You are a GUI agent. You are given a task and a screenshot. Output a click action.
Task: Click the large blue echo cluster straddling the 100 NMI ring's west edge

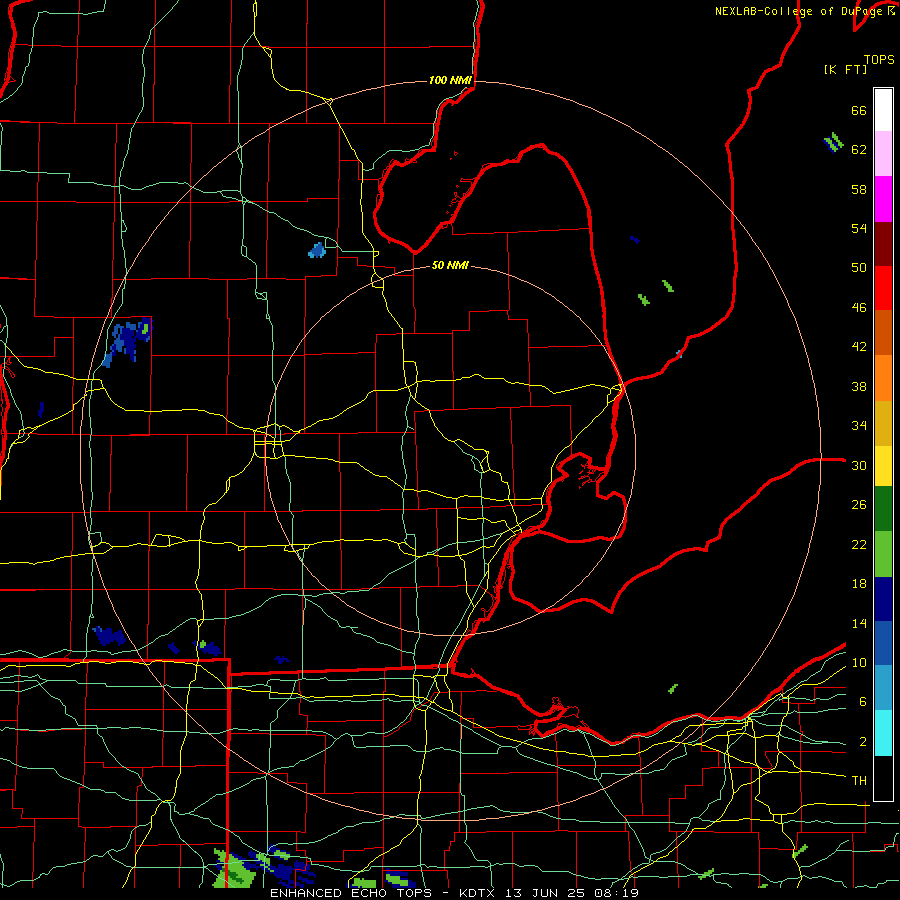pyautogui.click(x=127, y=342)
